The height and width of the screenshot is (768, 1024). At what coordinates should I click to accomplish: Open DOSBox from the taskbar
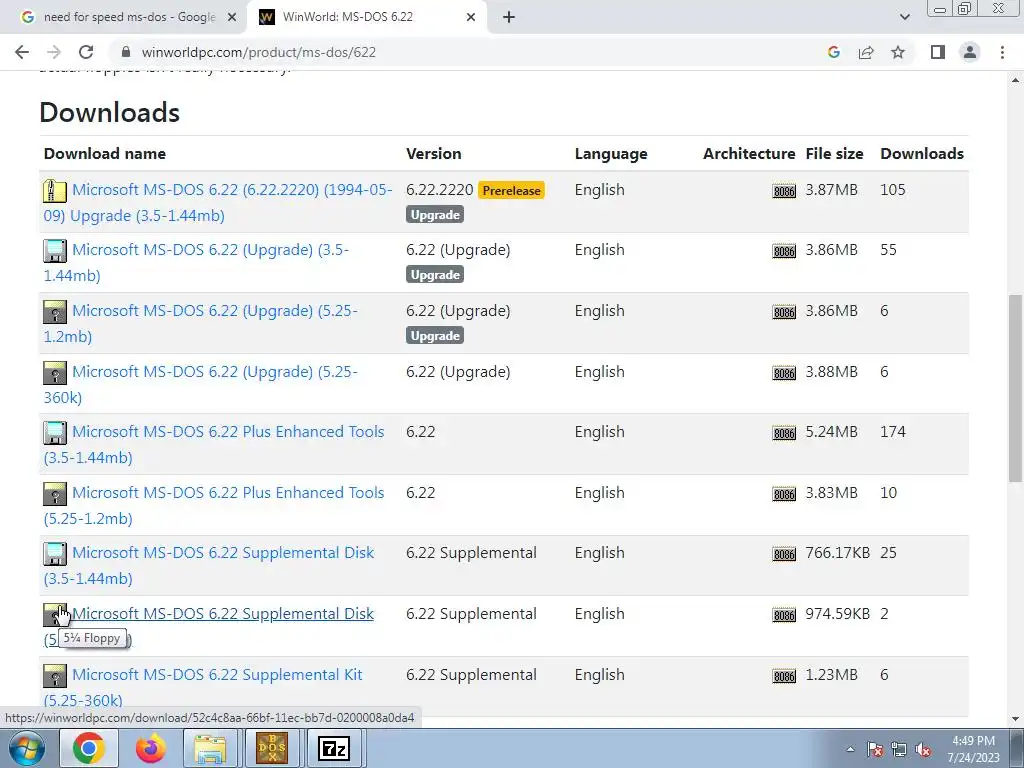pyautogui.click(x=272, y=748)
